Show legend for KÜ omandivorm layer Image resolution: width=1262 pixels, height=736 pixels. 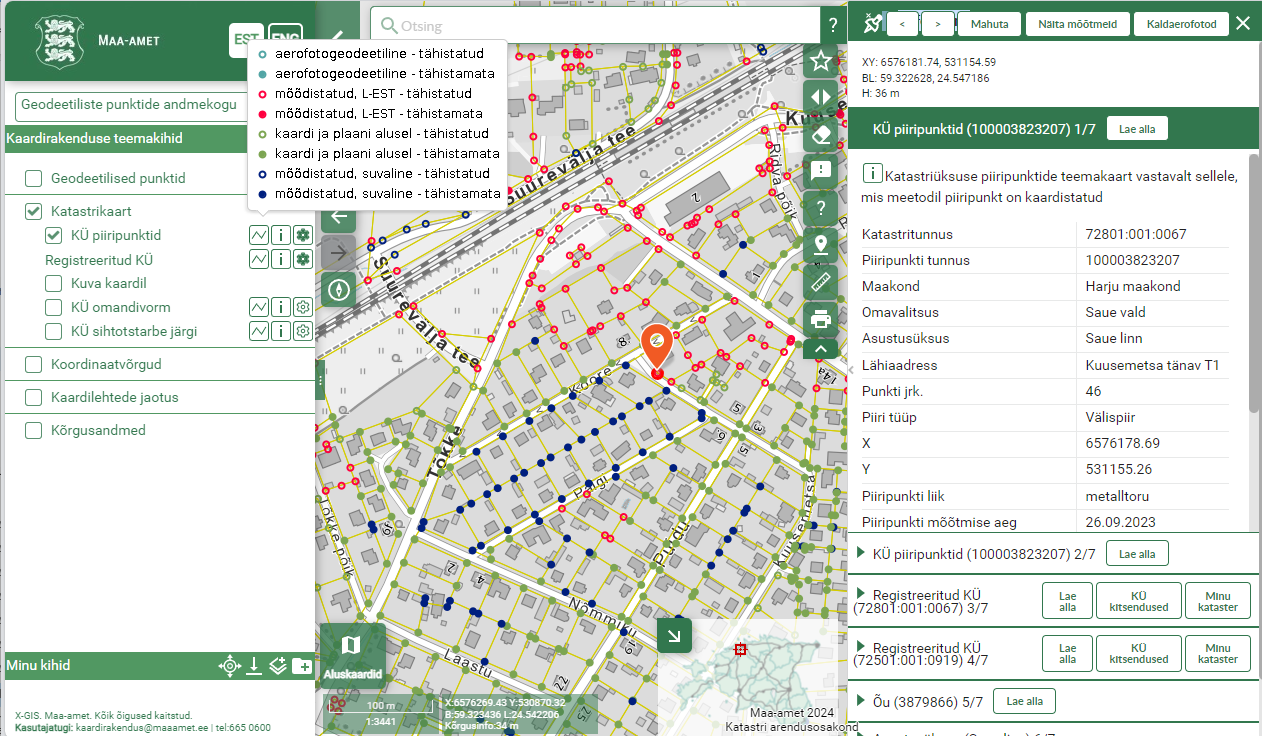pos(258,307)
